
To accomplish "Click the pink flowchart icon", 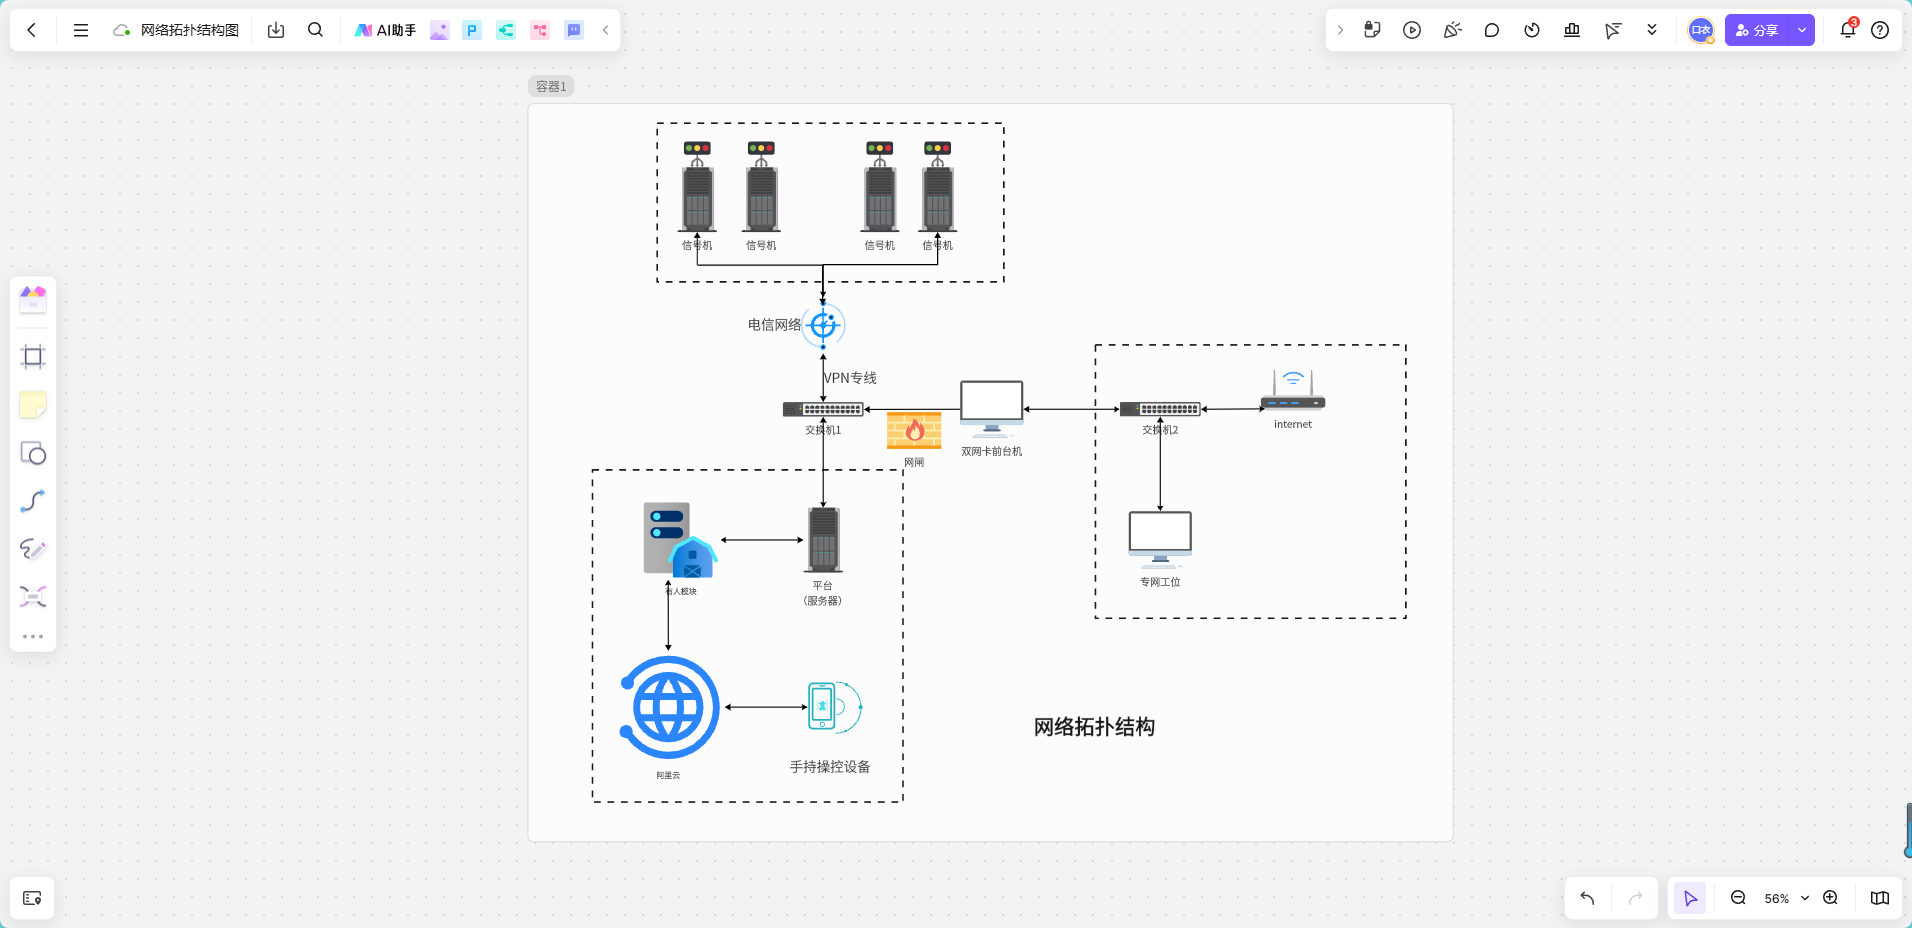I will 540,30.
